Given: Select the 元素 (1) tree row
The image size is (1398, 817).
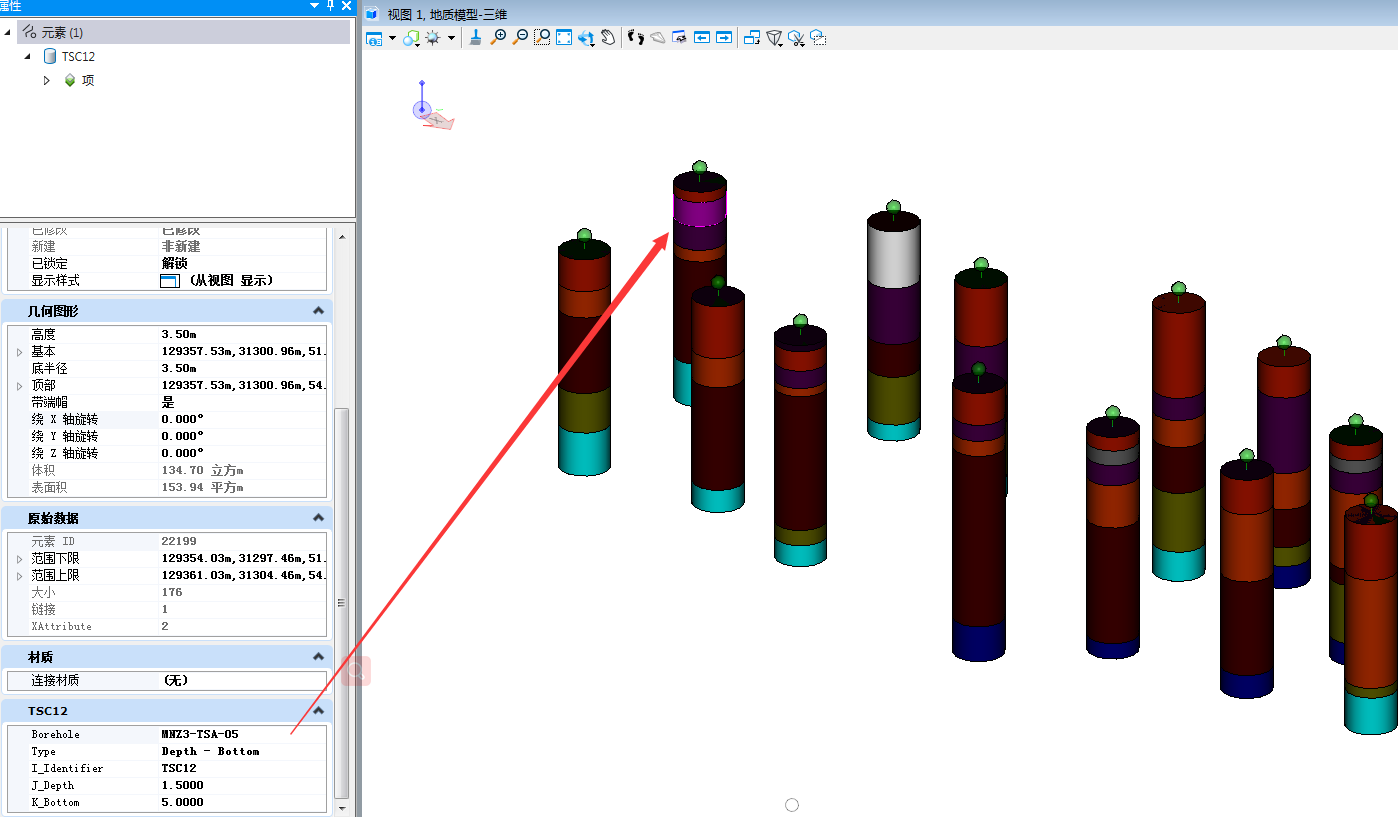Looking at the screenshot, I should 183,33.
